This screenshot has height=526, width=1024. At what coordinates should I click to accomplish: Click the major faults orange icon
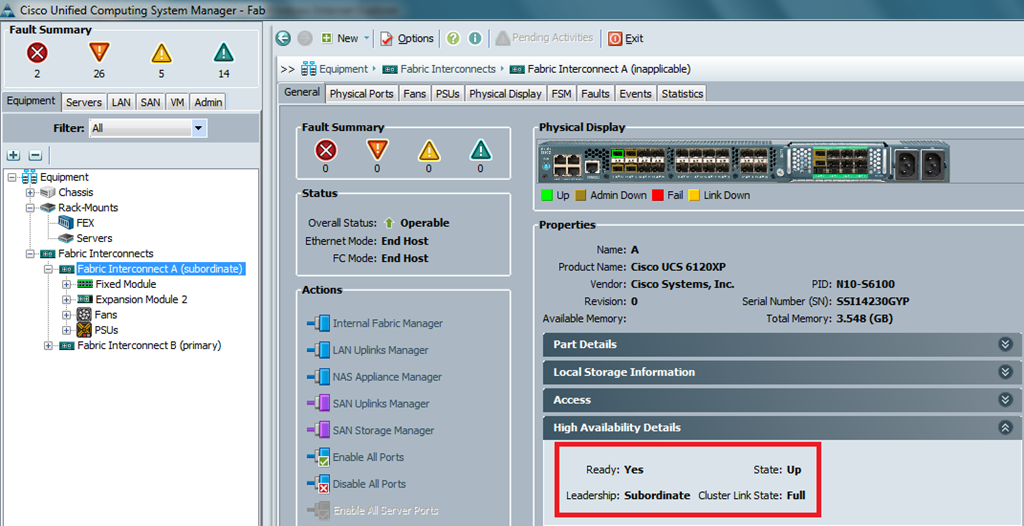(x=99, y=53)
